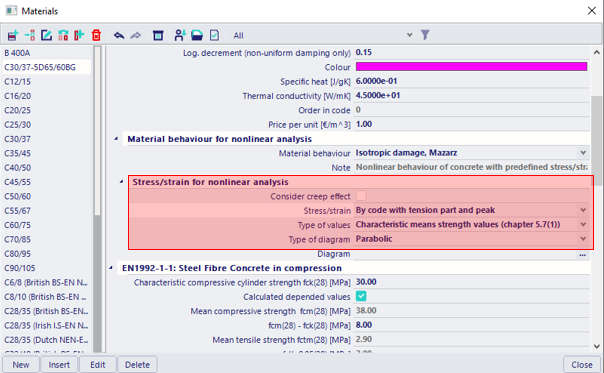Select C28/35 Irish I.S-EN material
This screenshot has height=373, width=604.
click(x=46, y=325)
